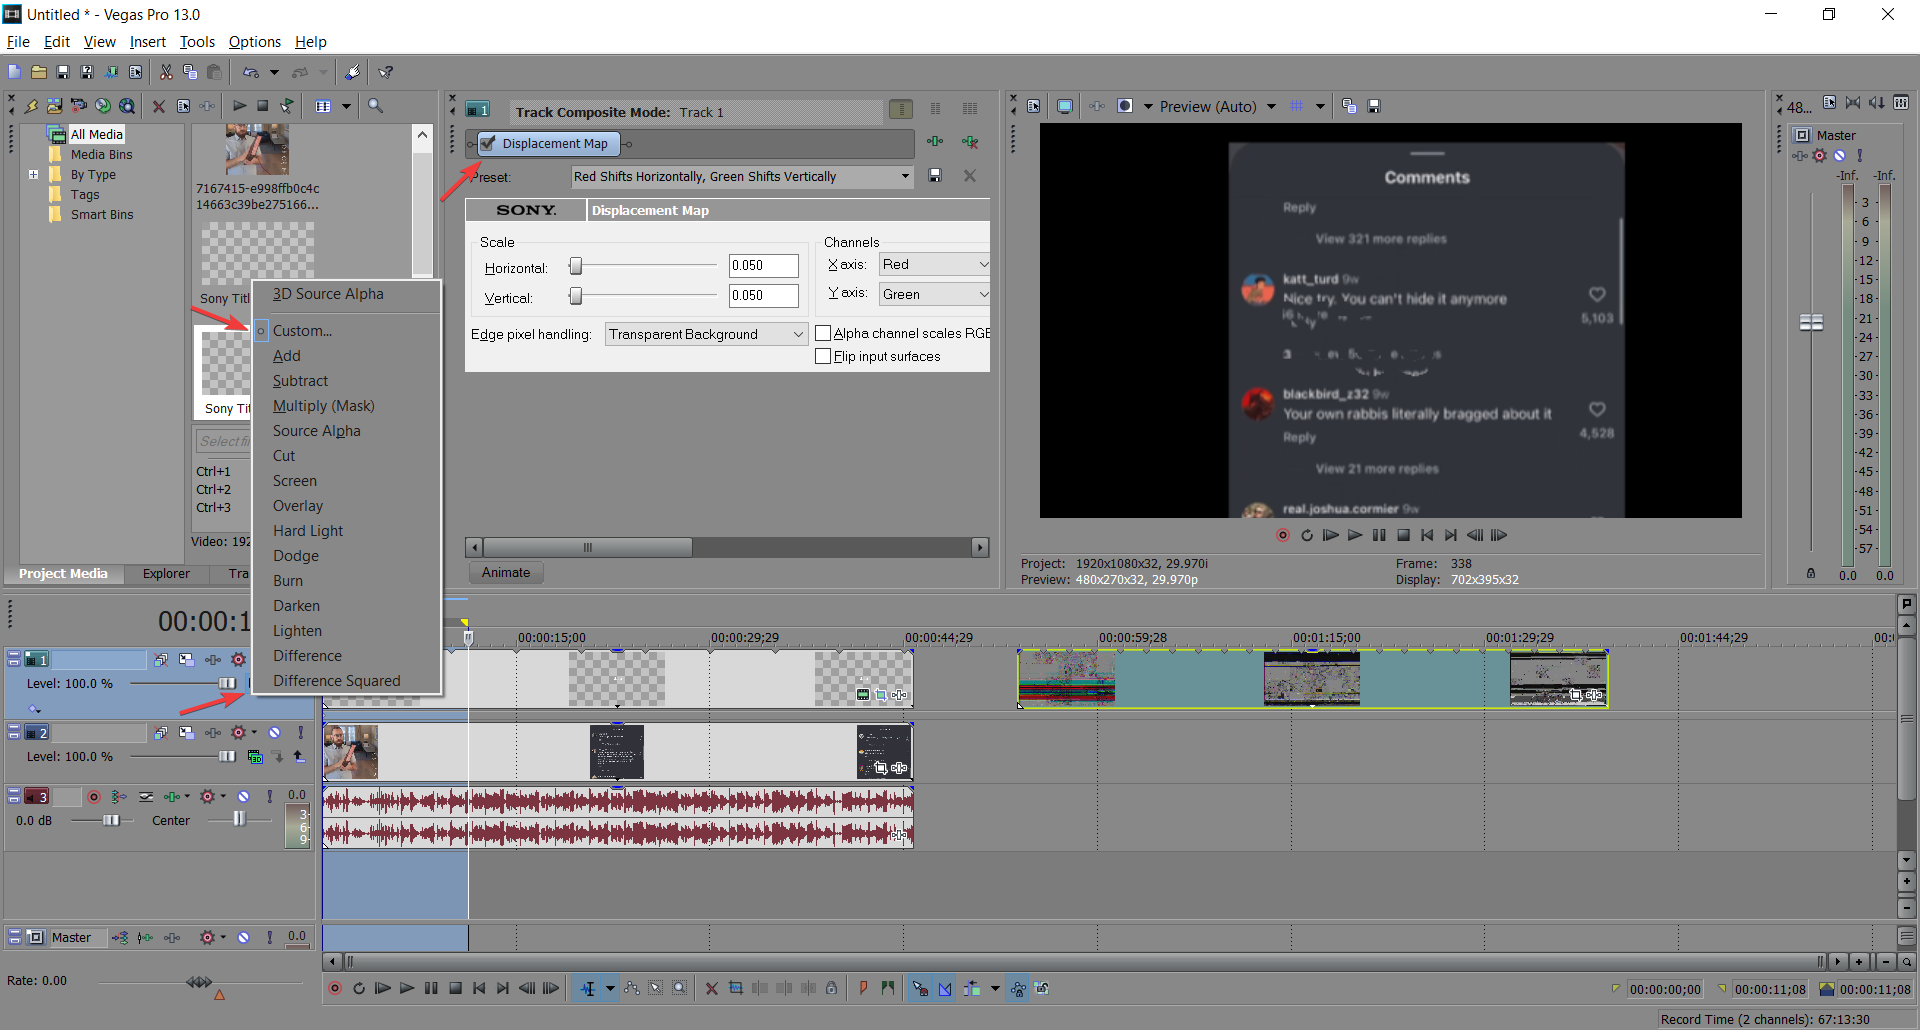Open the Insert menu
Image resolution: width=1920 pixels, height=1030 pixels.
(x=147, y=42)
